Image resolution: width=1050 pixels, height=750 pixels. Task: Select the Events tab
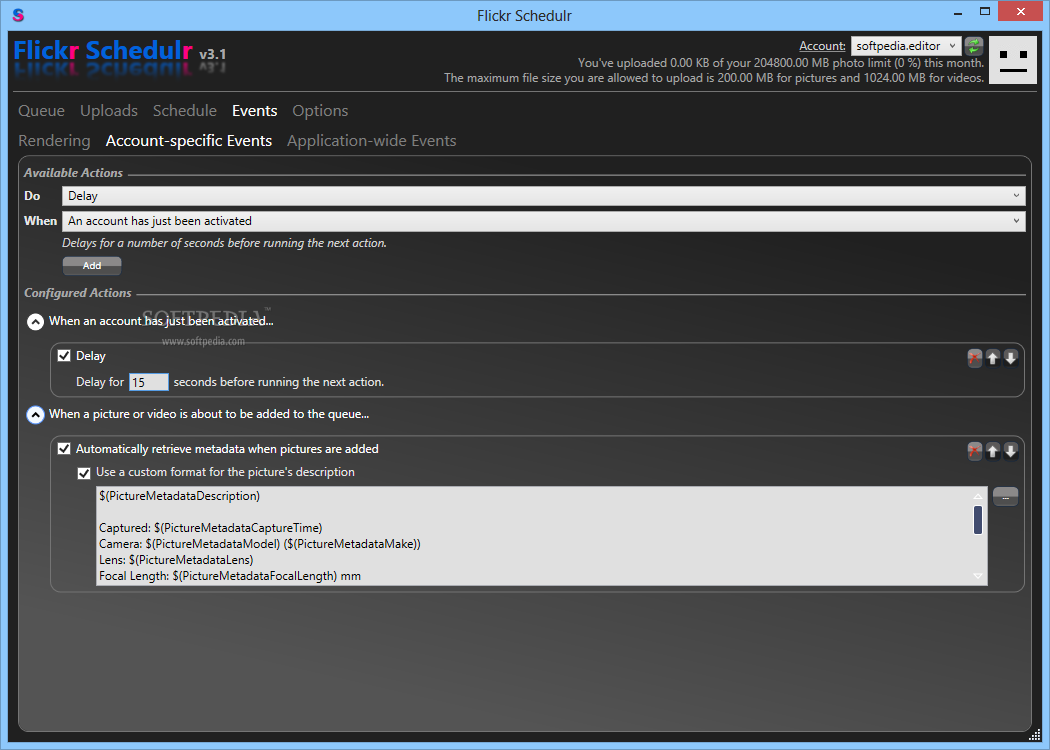pos(254,110)
